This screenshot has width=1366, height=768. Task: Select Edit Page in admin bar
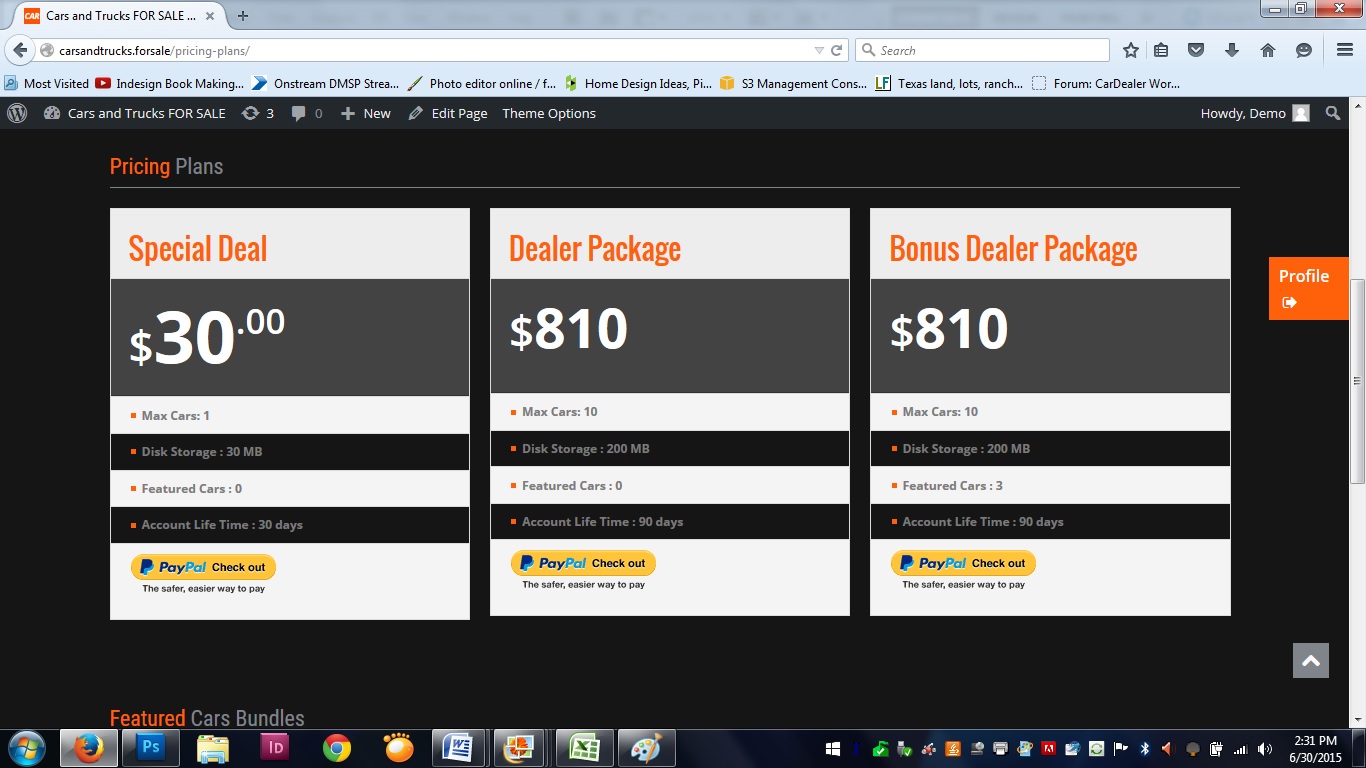click(x=448, y=113)
